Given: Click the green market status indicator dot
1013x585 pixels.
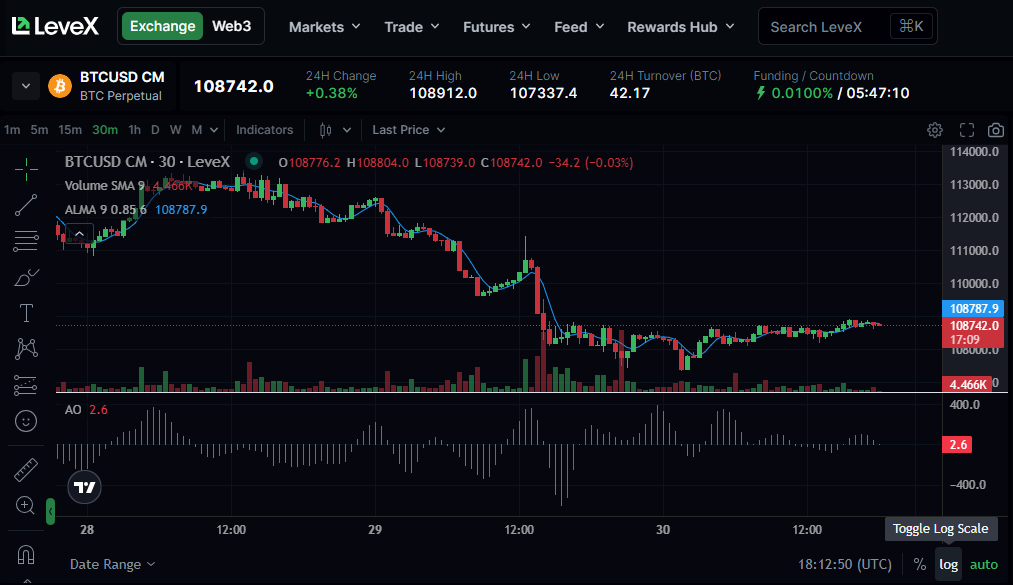Looking at the screenshot, I should [254, 161].
